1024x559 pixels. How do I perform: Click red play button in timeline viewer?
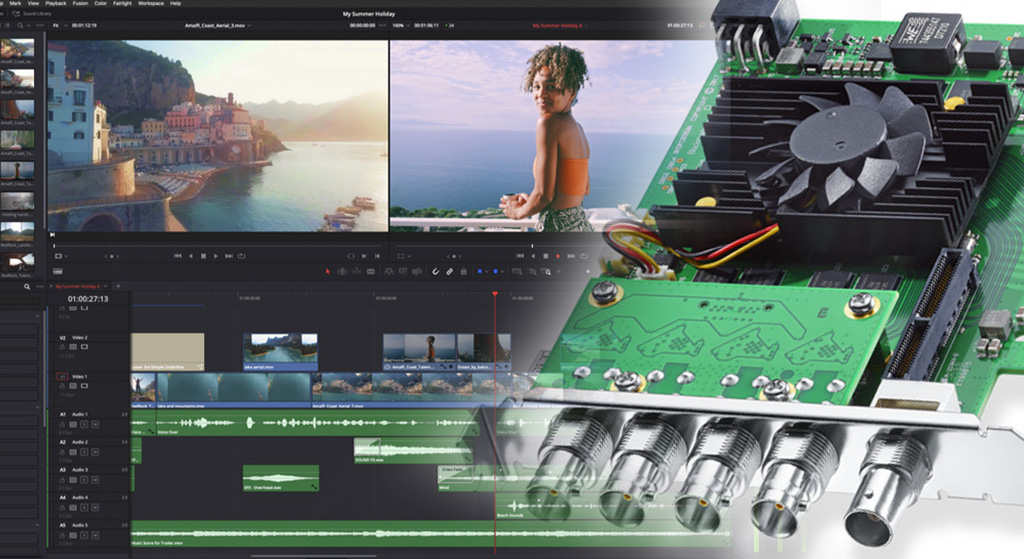(x=558, y=256)
